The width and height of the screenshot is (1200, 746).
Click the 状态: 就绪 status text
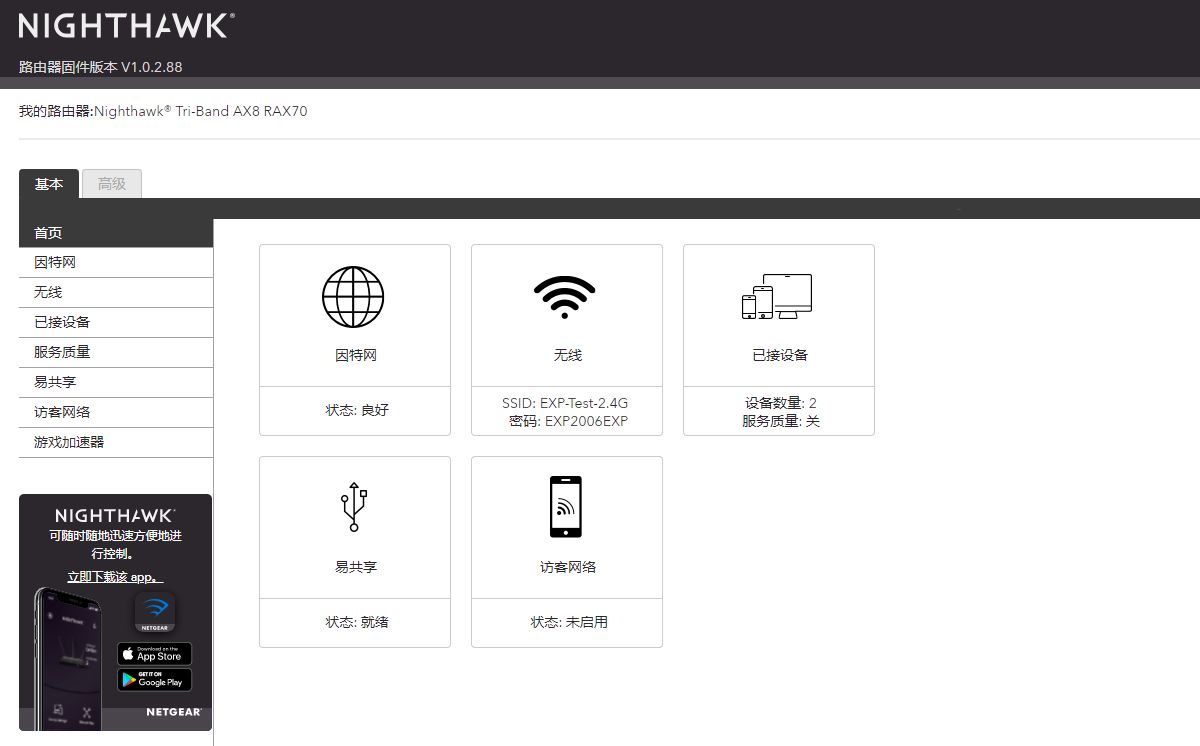pyautogui.click(x=356, y=622)
